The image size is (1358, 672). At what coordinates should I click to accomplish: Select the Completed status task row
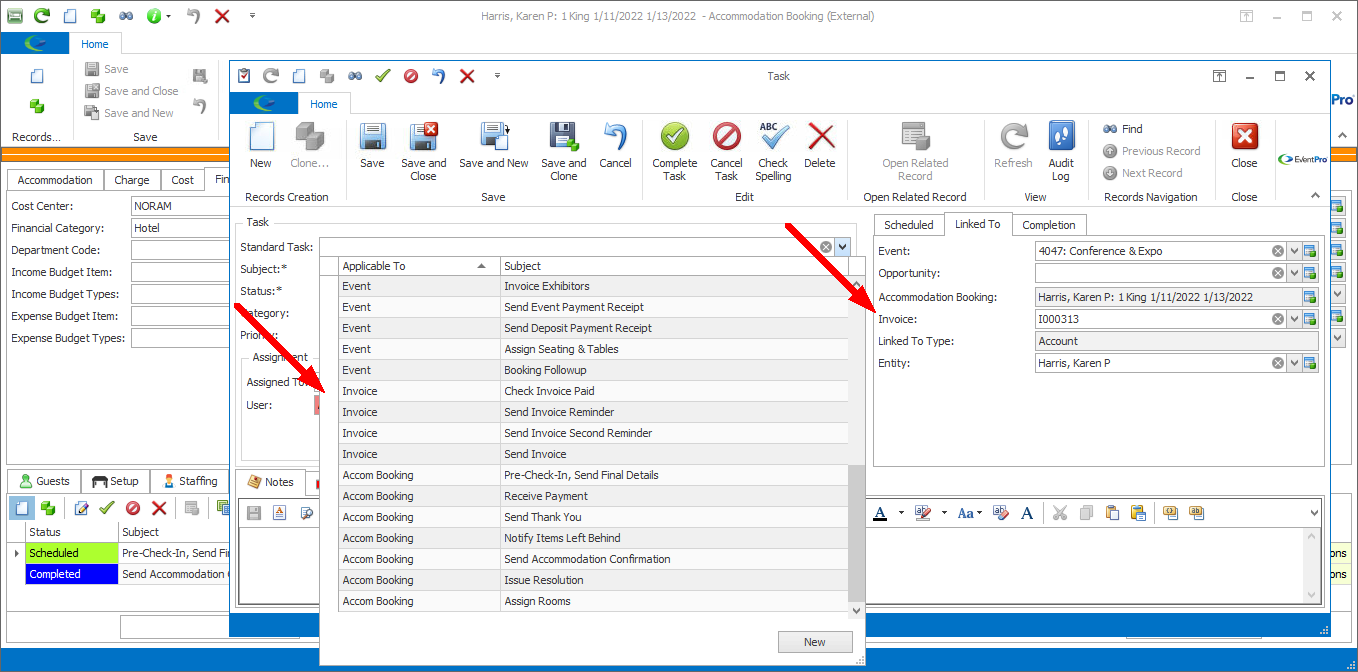coord(119,574)
